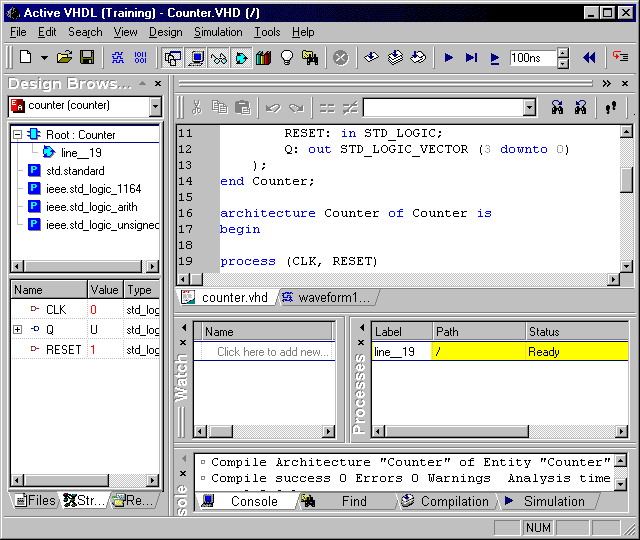Click the Cut scissors icon in the editor toolbar
Viewport: 640px width, 540px height.
pyautogui.click(x=196, y=107)
